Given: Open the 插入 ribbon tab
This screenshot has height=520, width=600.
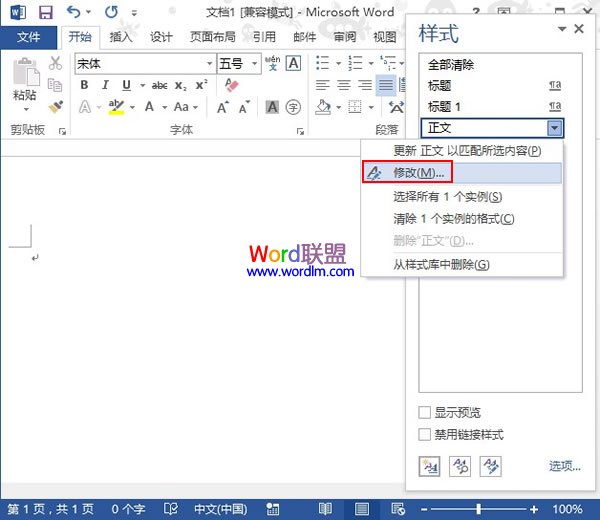Looking at the screenshot, I should pyautogui.click(x=121, y=37).
